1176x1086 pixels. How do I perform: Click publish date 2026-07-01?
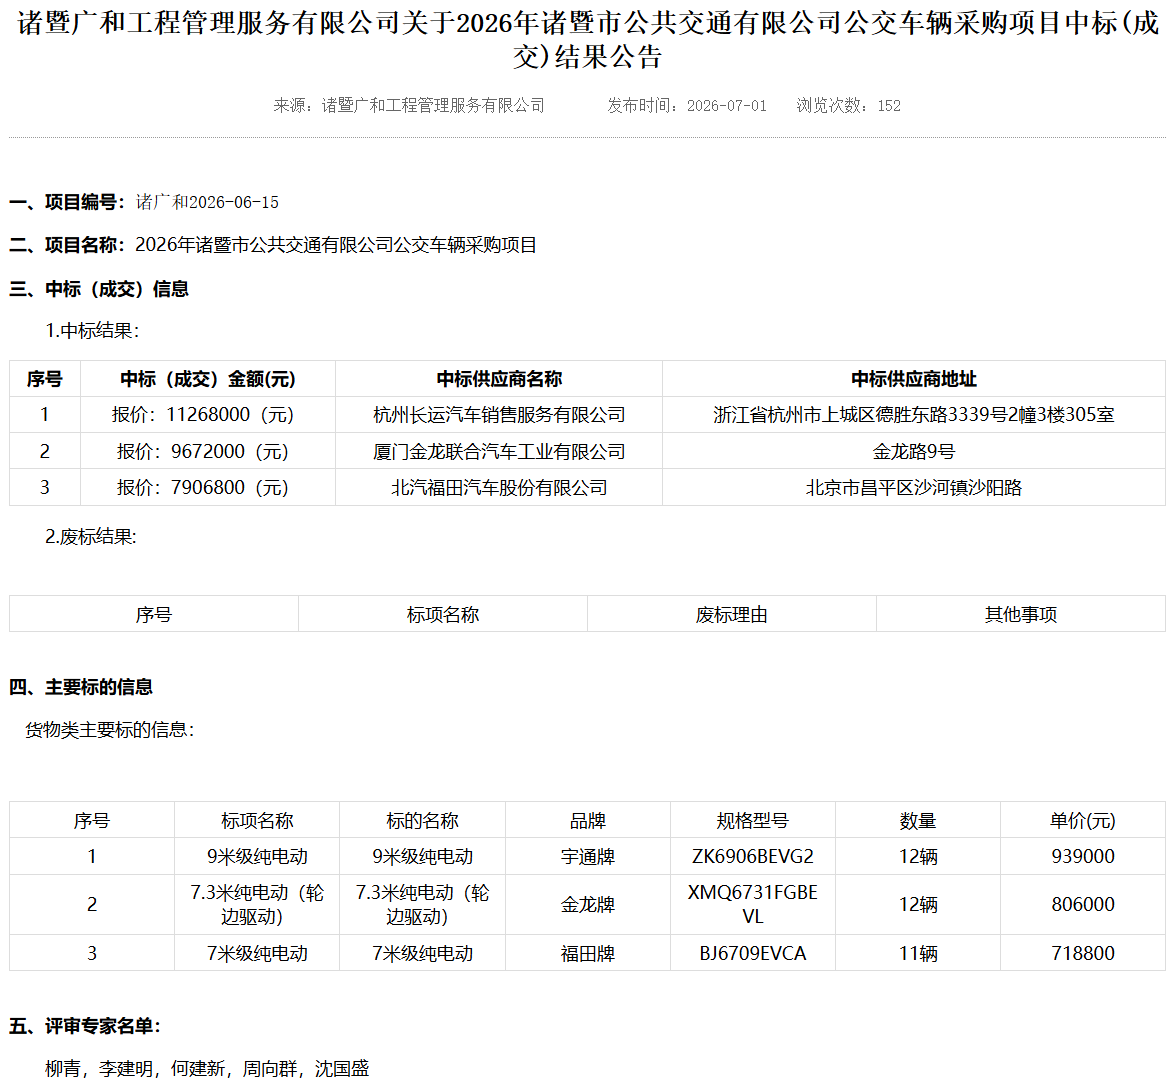pyautogui.click(x=727, y=106)
